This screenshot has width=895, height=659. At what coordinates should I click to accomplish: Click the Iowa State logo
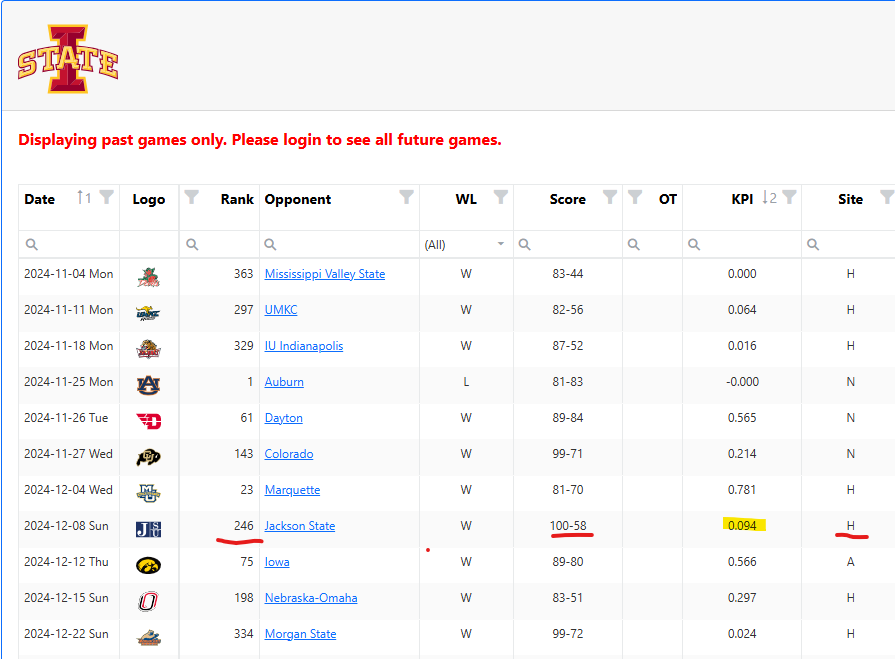pos(68,59)
